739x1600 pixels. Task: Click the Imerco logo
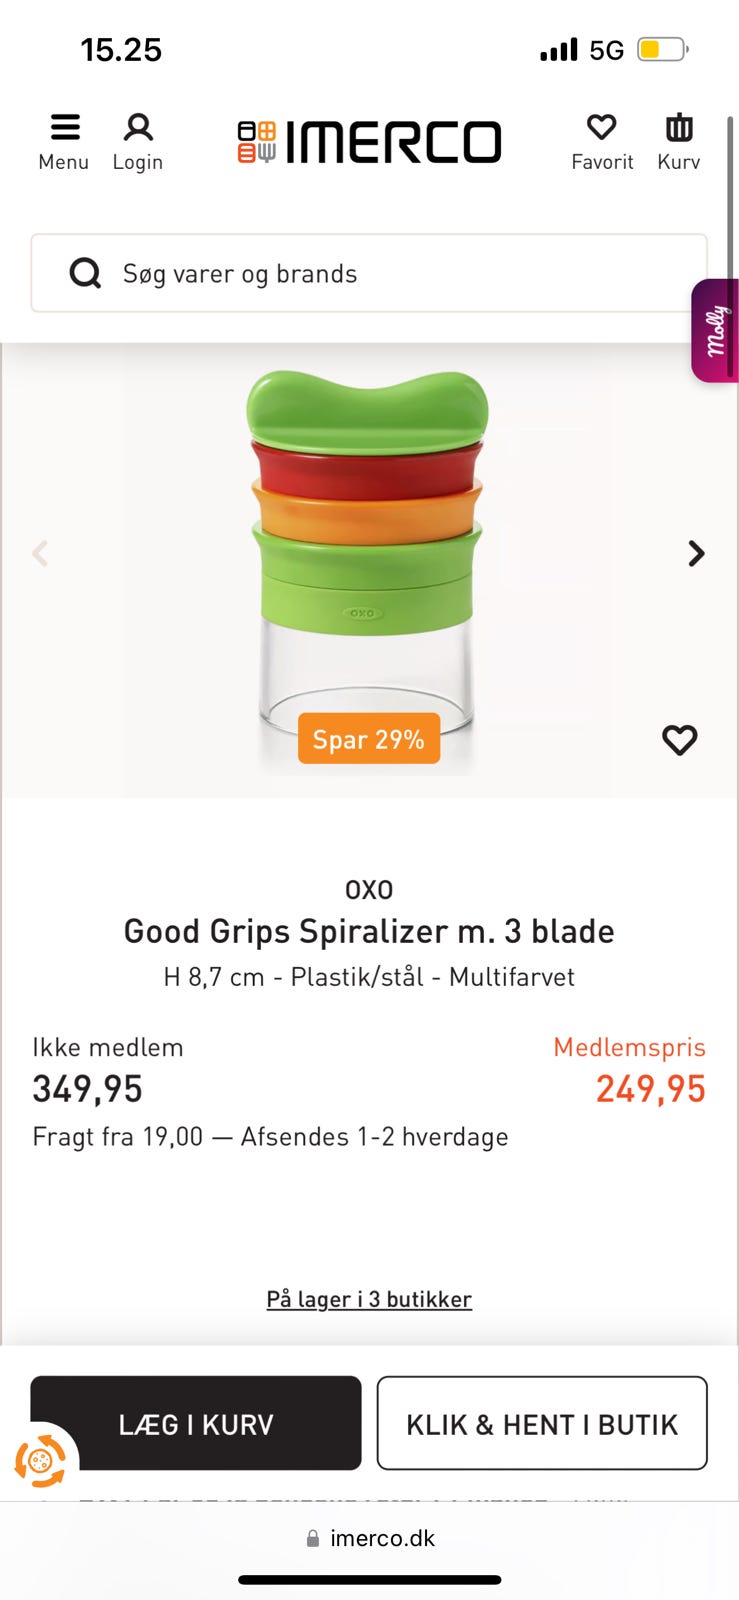click(369, 142)
